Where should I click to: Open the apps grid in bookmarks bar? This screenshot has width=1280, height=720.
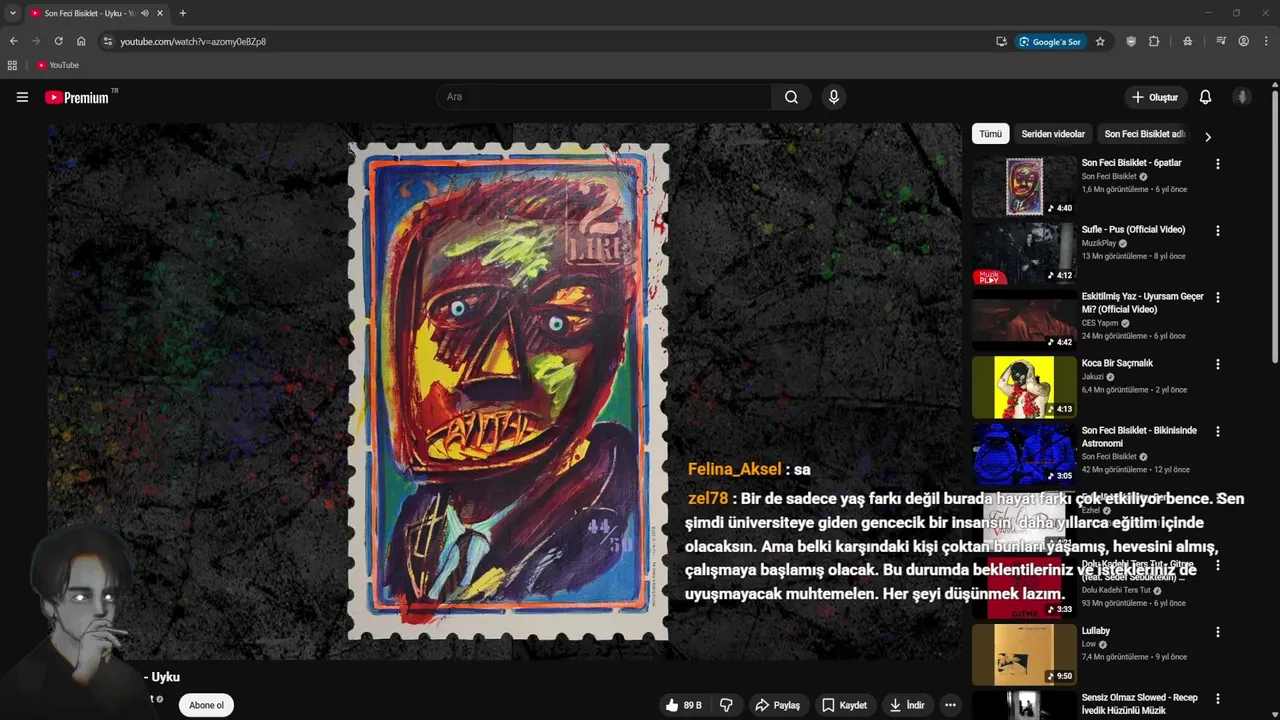12,65
